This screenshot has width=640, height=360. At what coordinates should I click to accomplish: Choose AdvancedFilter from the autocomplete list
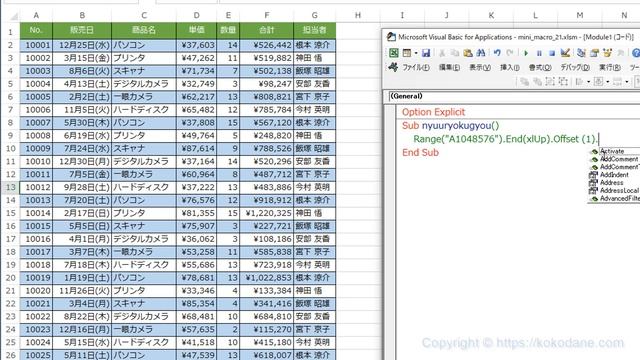614,198
